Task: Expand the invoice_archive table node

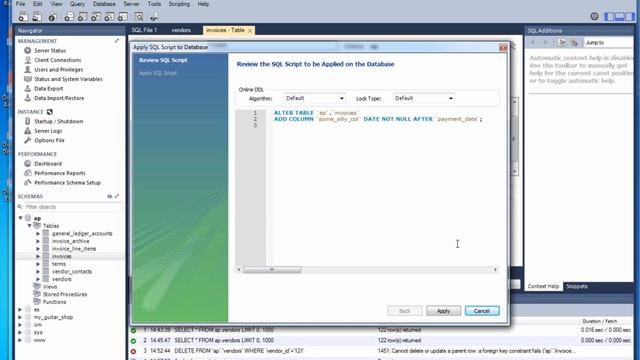Action: pyautogui.click(x=38, y=241)
